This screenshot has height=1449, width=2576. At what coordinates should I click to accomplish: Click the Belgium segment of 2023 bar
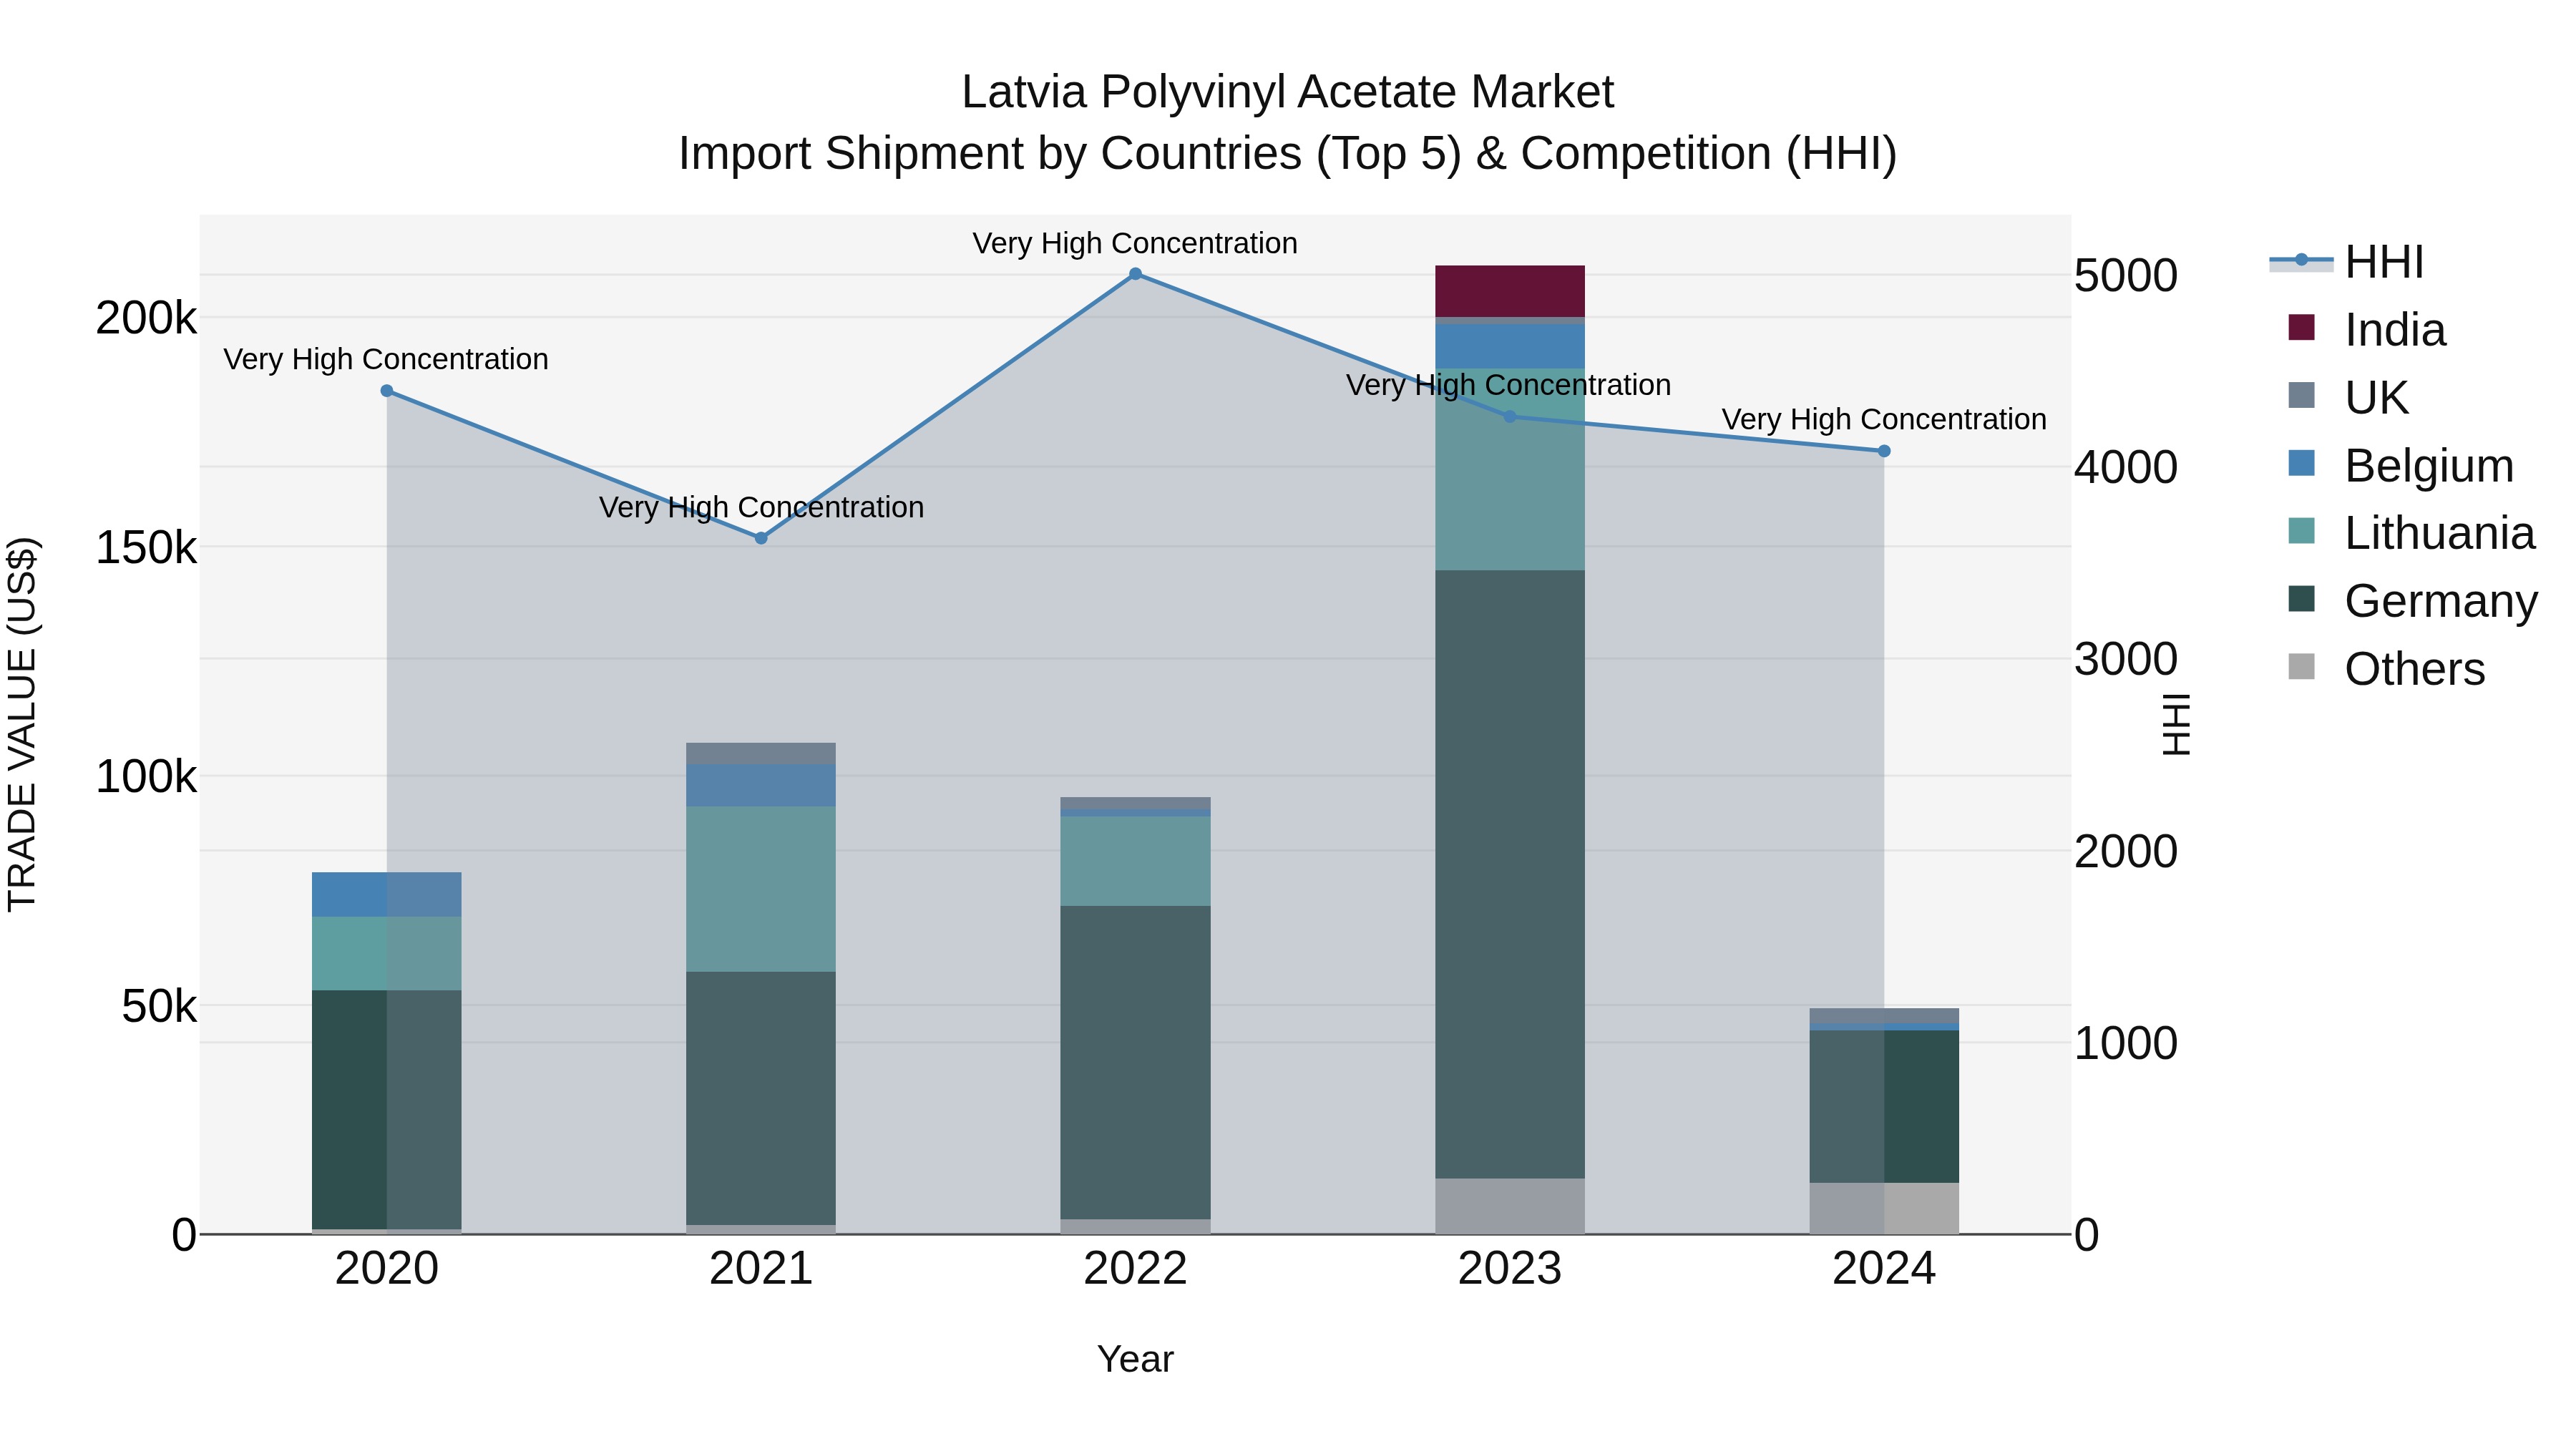[x=1510, y=347]
